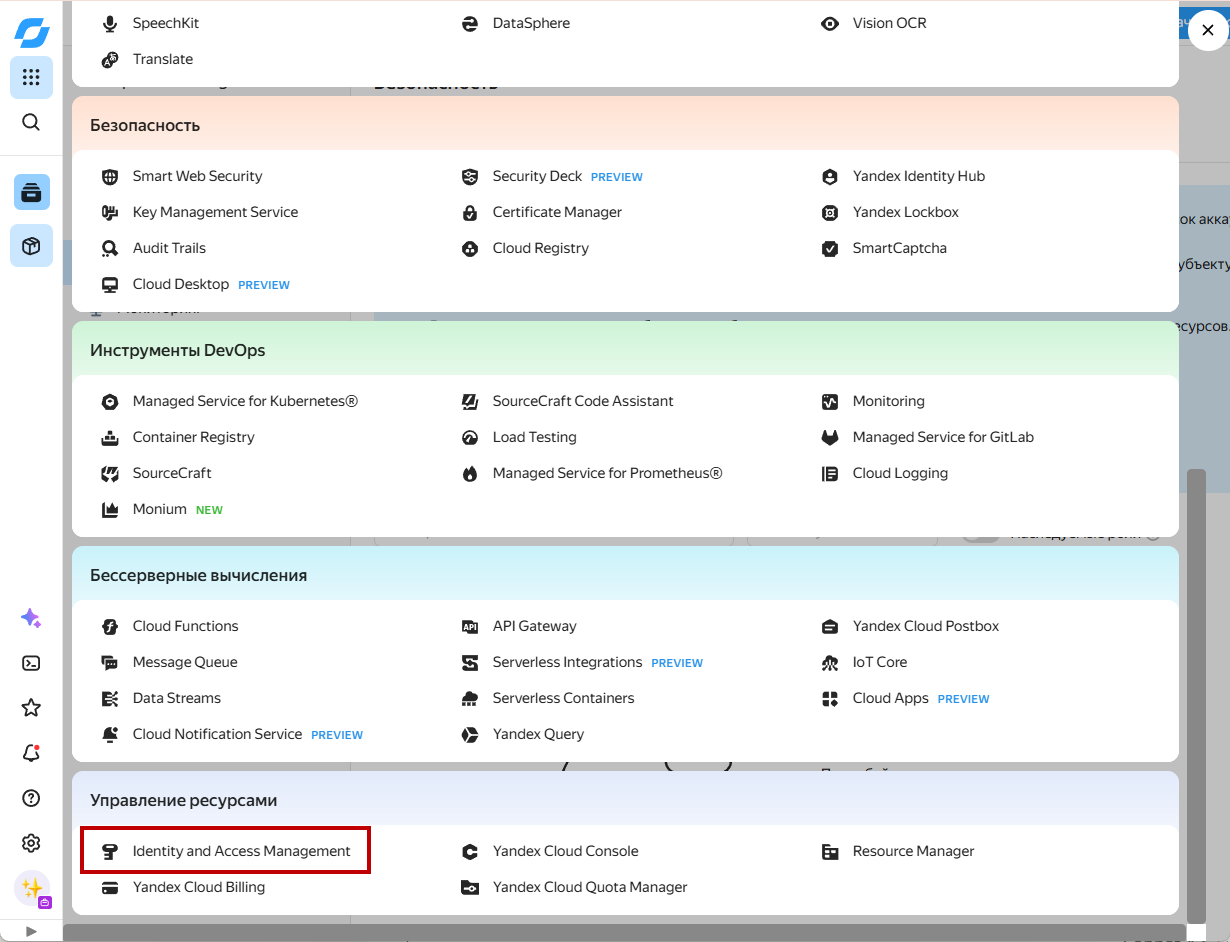Open settings gear in the sidebar
The height and width of the screenshot is (942, 1230).
point(31,843)
